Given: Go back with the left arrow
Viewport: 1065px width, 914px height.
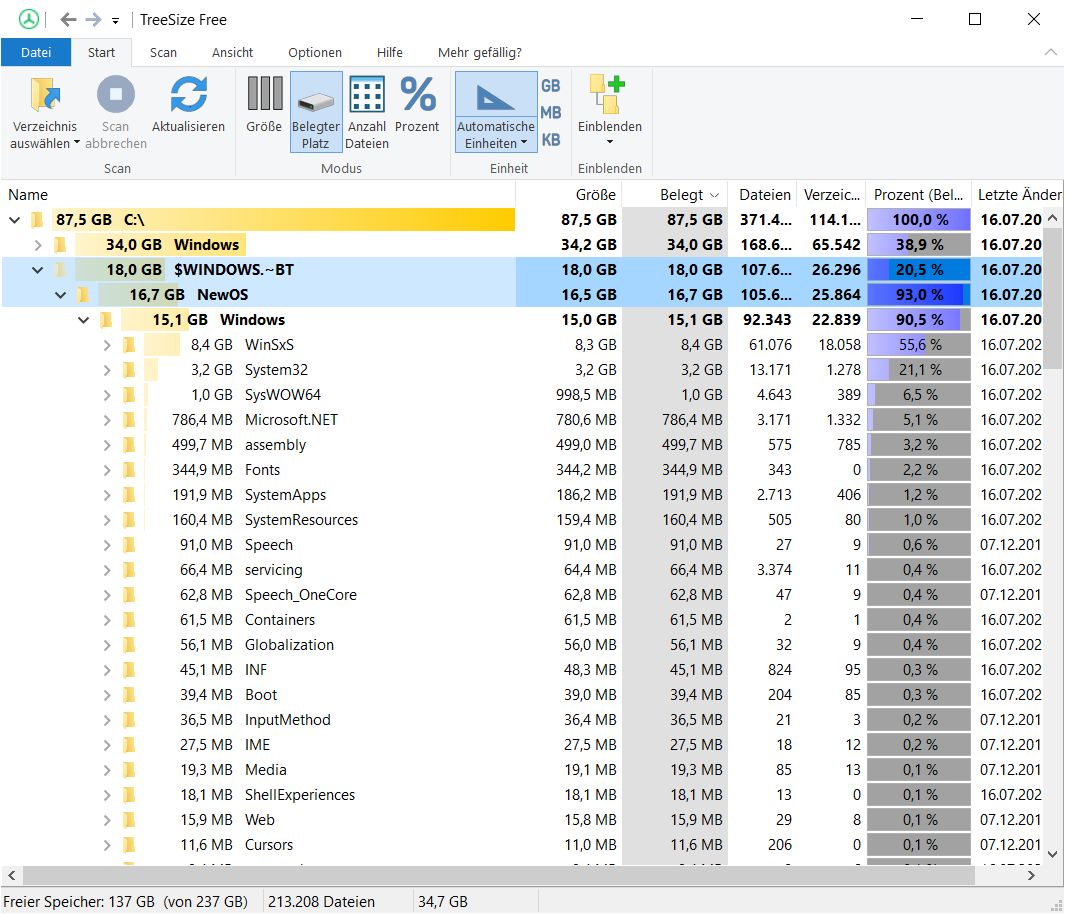Looking at the screenshot, I should [67, 20].
